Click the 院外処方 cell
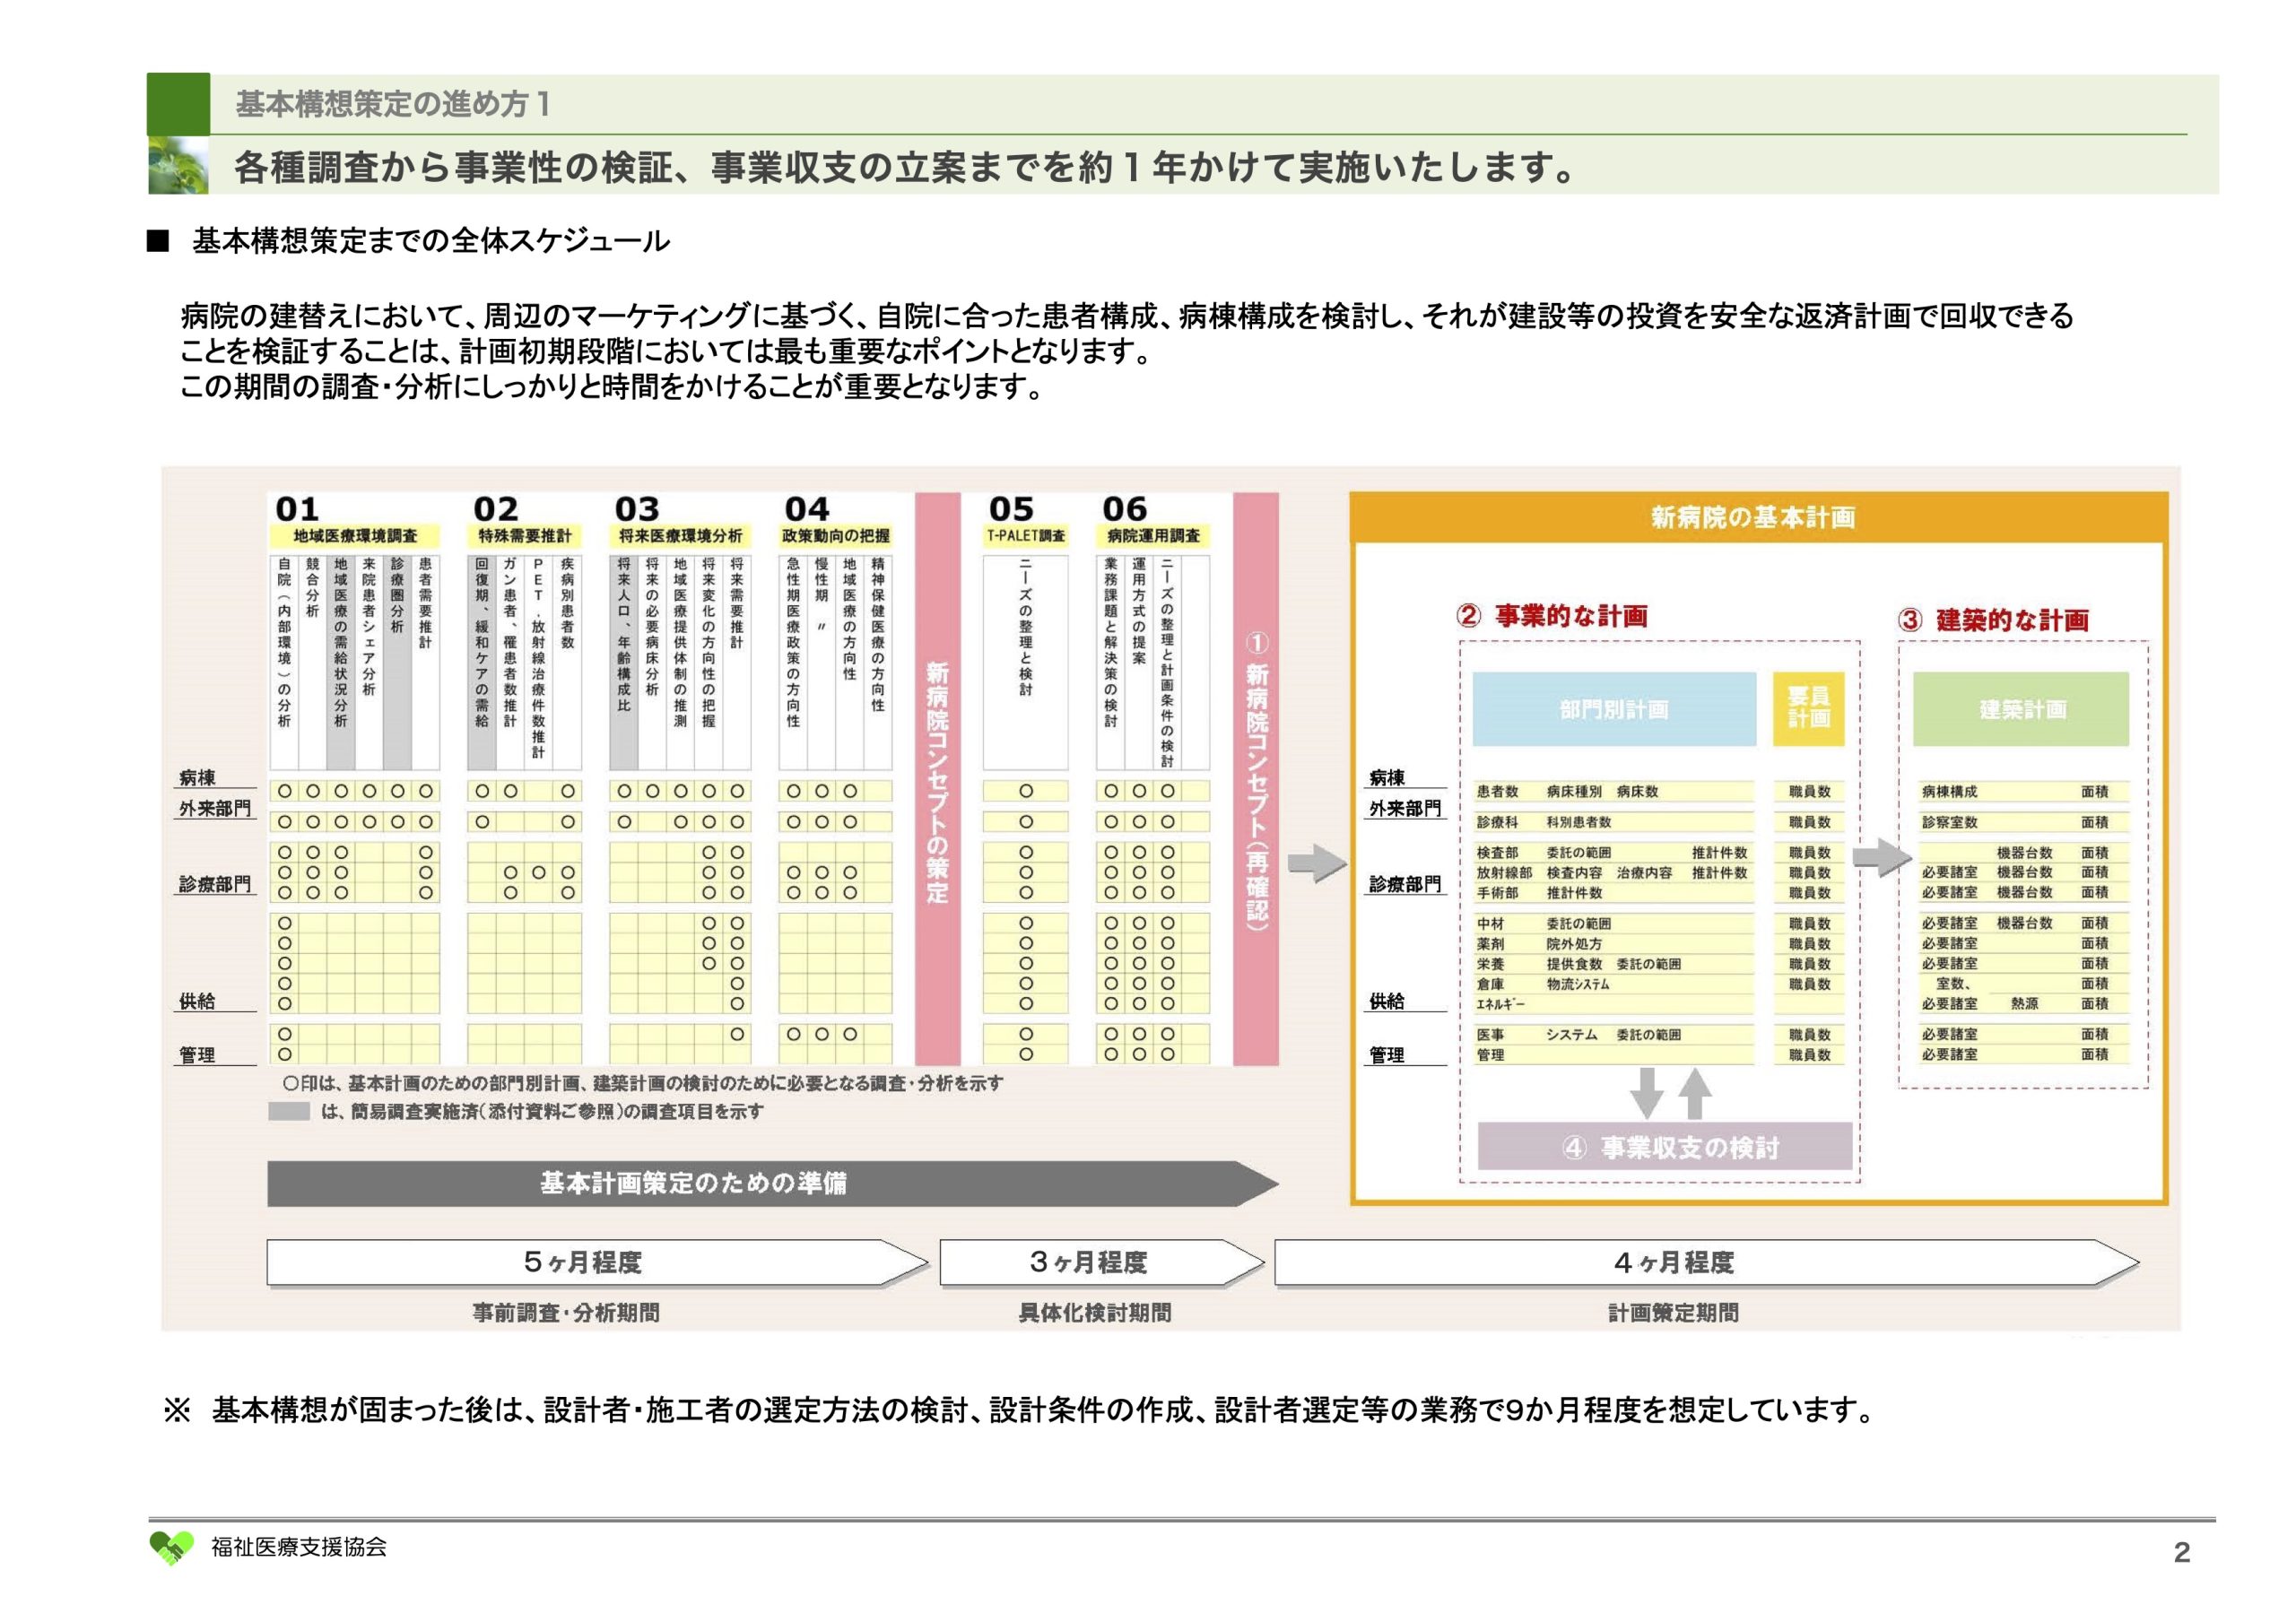The image size is (2296, 1622). pyautogui.click(x=1574, y=944)
